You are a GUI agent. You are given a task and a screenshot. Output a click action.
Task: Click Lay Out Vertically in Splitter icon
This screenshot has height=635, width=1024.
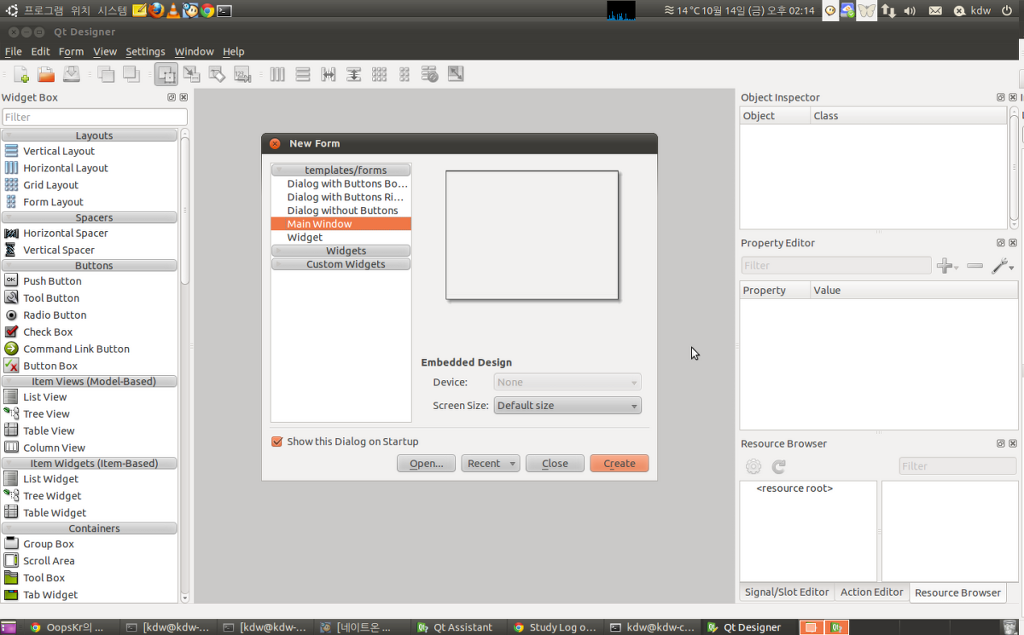[x=353, y=74]
